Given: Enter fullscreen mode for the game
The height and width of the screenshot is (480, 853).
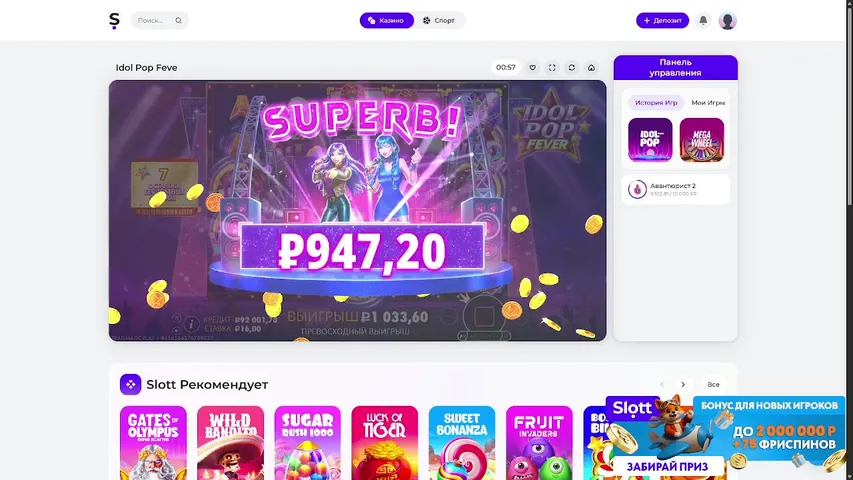Looking at the screenshot, I should [552, 67].
